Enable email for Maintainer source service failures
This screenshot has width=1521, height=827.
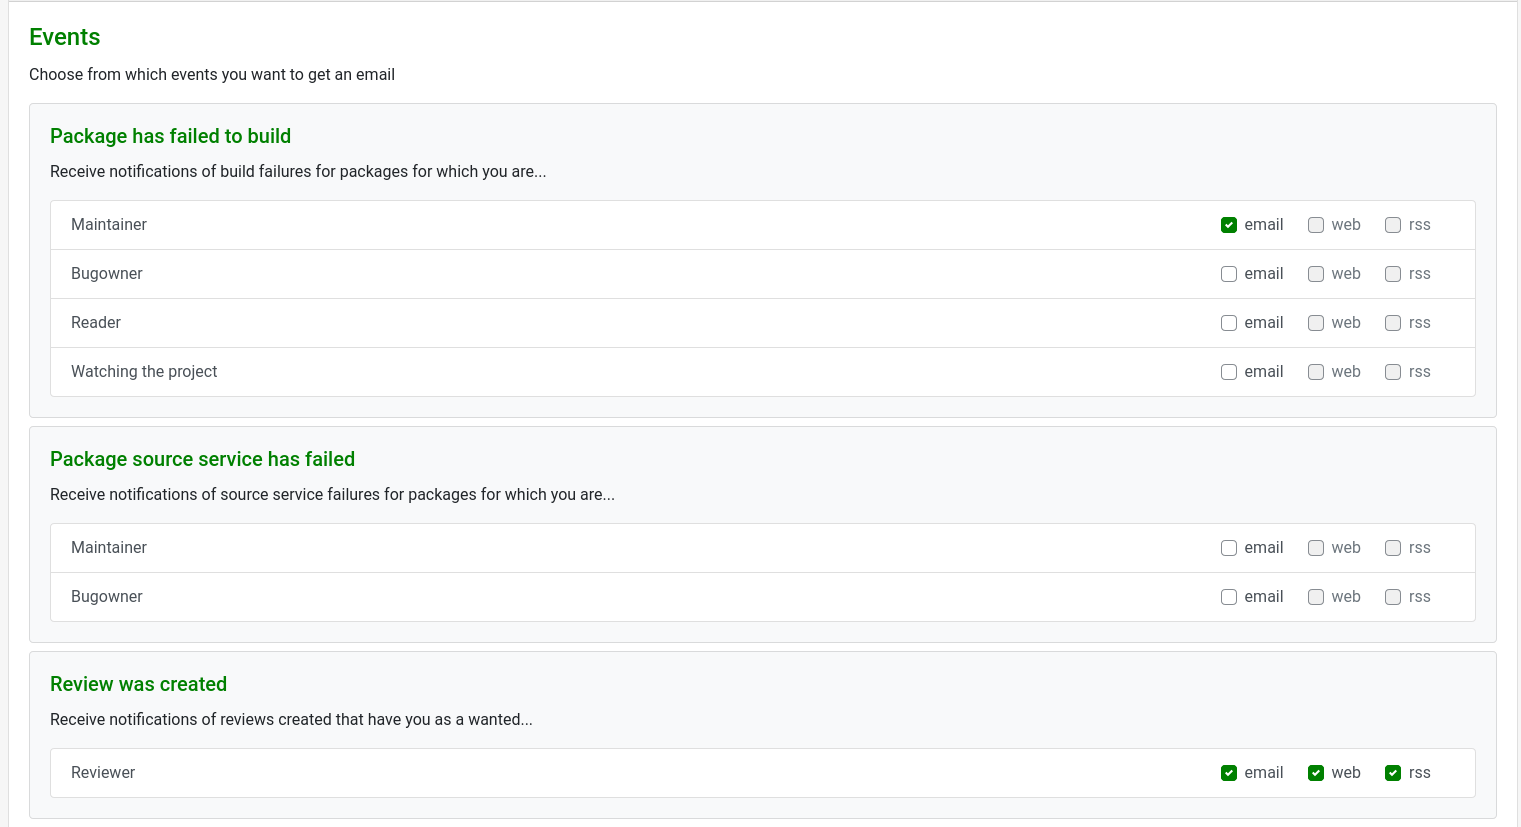tap(1228, 547)
